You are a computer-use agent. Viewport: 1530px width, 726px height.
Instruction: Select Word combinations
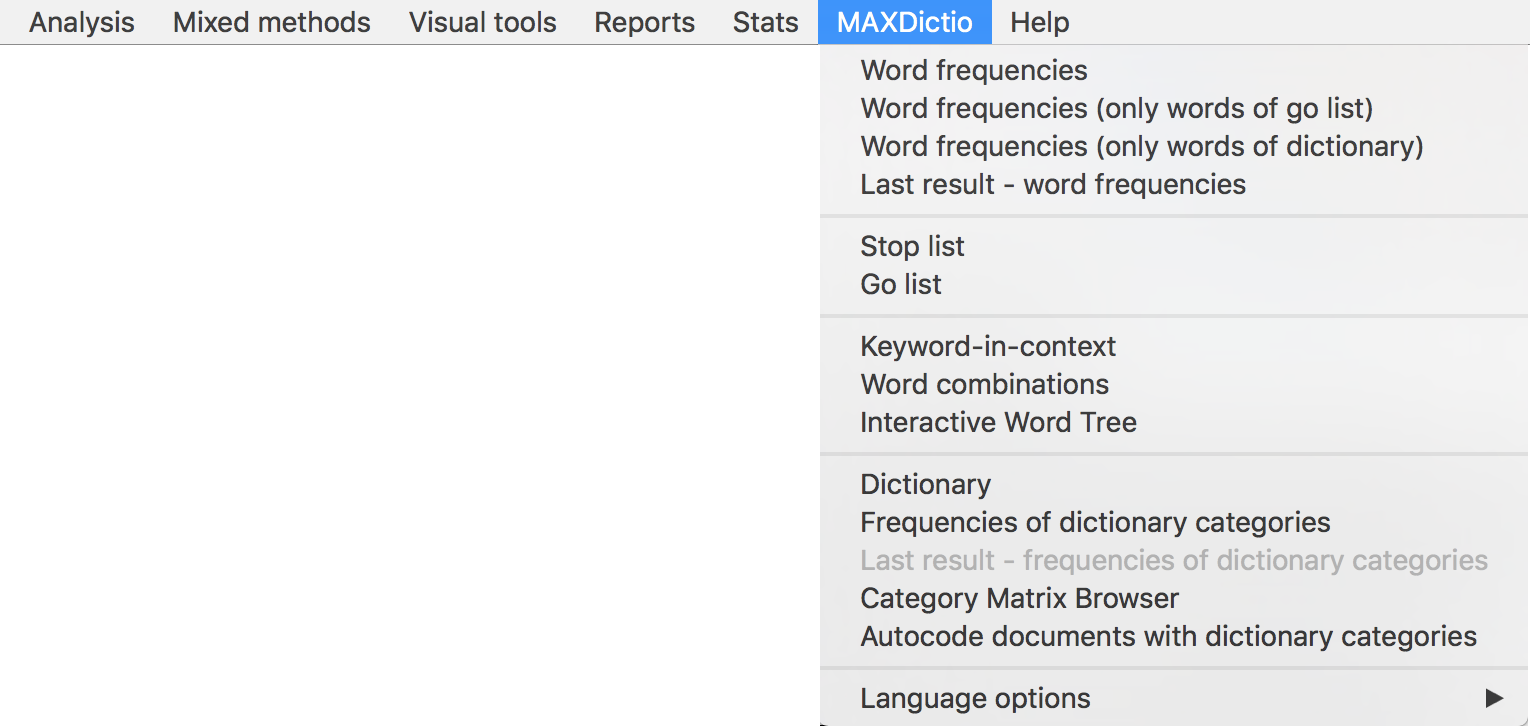[1174, 384]
